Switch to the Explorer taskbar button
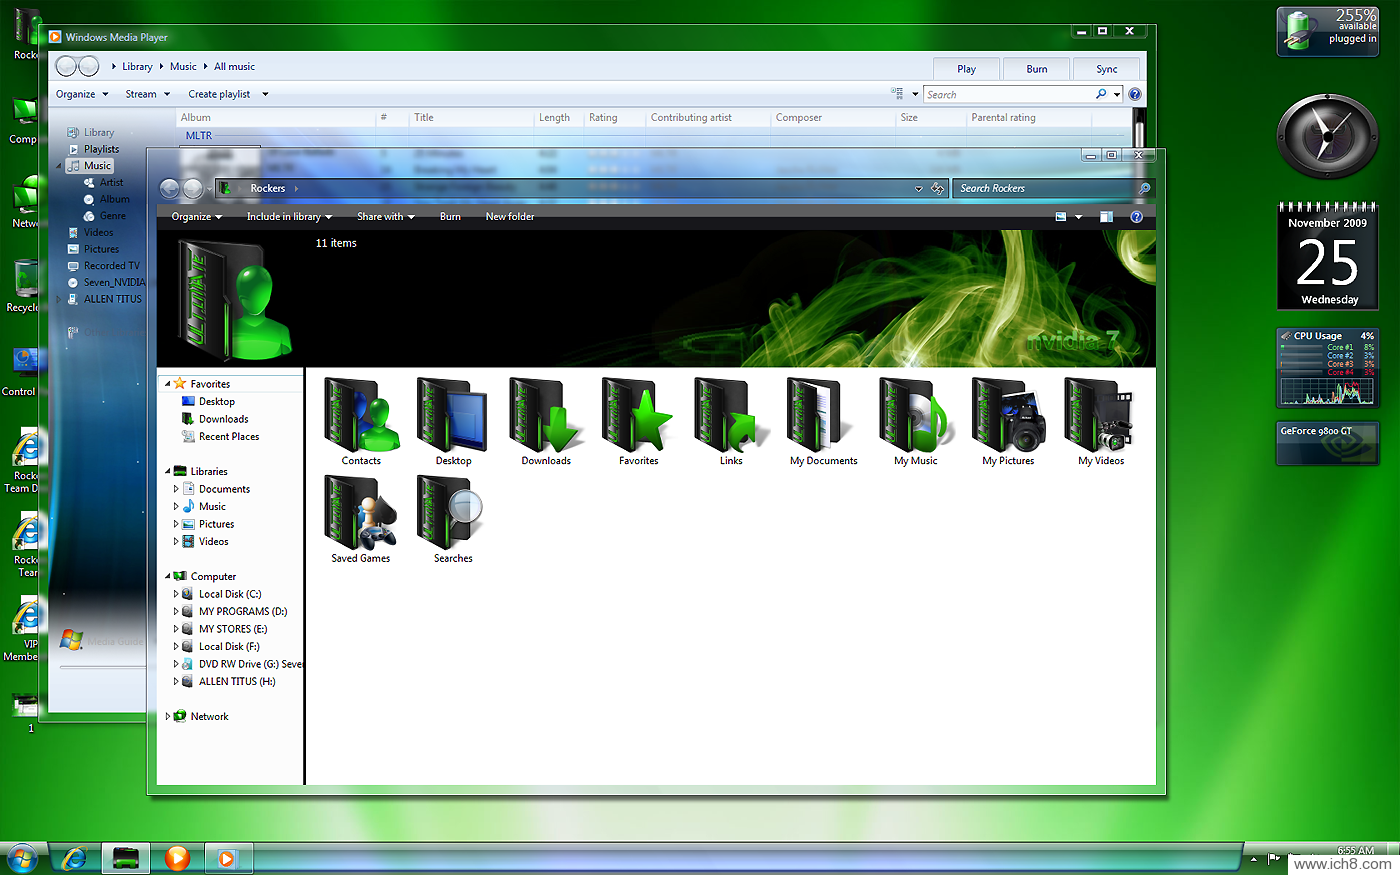This screenshot has width=1400, height=875. (x=125, y=858)
